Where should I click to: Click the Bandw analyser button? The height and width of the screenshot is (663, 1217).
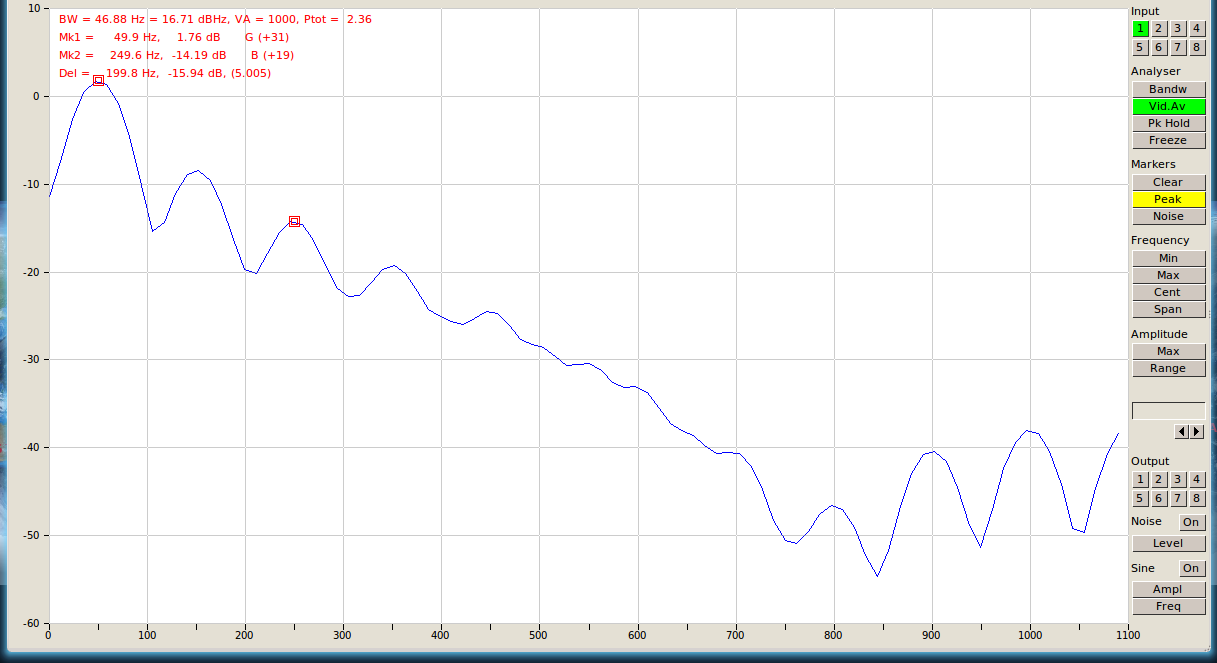tap(1168, 90)
